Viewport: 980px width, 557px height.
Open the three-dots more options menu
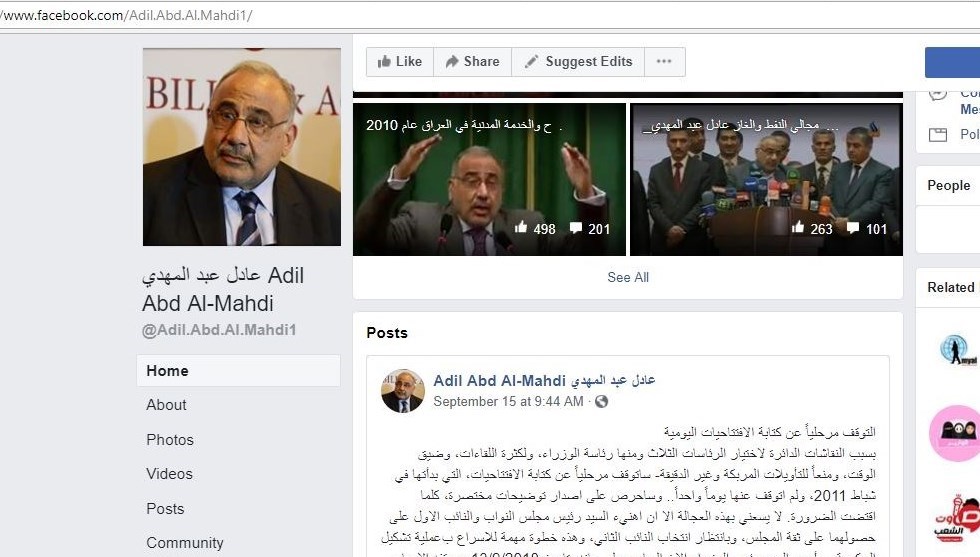[x=664, y=62]
